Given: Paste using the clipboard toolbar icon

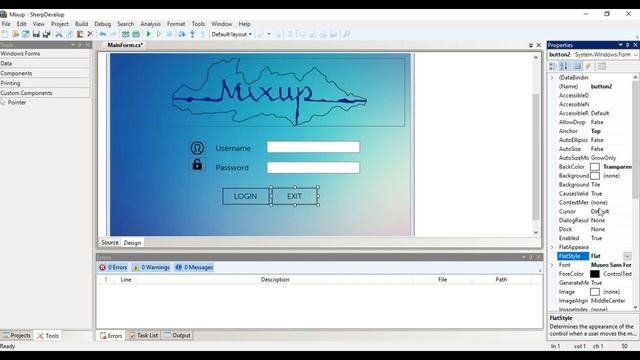Looking at the screenshot, I should tap(80, 34).
